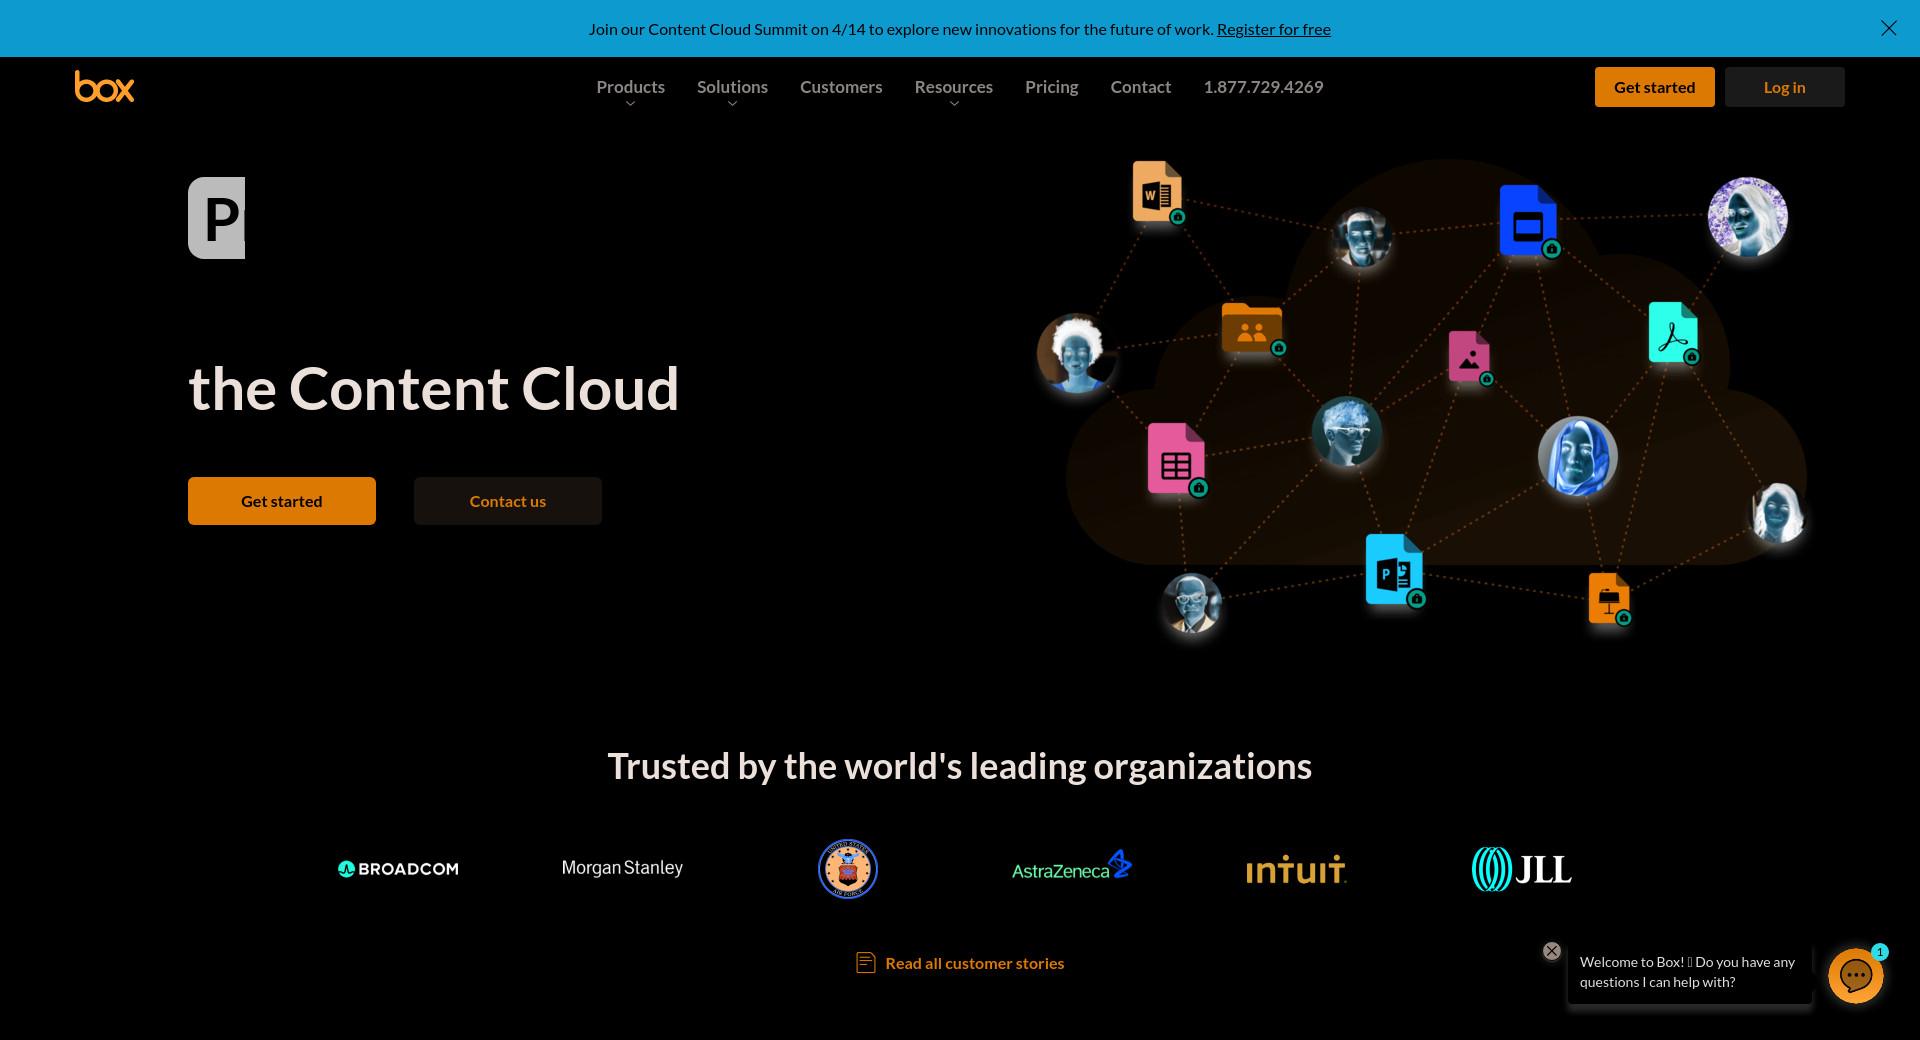This screenshot has width=1920, height=1040.
Task: Click the Content Cloud headline text
Action: click(434, 388)
